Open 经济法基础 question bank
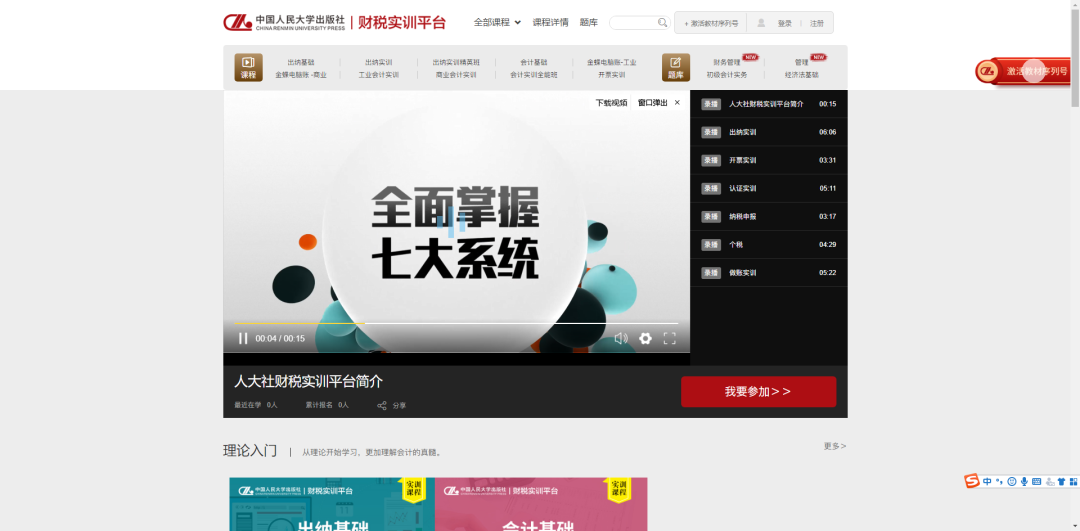This screenshot has height=531, width=1080. 802,75
